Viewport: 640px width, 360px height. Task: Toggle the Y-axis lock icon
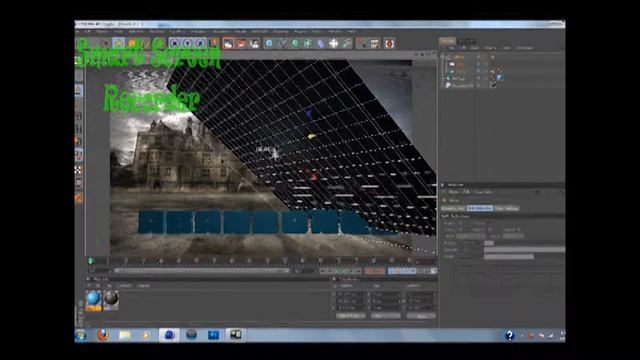click(x=187, y=43)
